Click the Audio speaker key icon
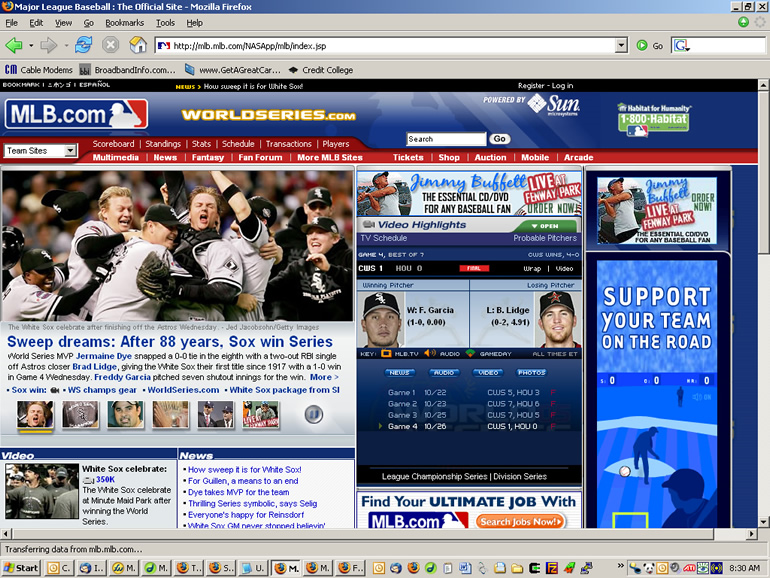The image size is (770, 578). tap(429, 354)
